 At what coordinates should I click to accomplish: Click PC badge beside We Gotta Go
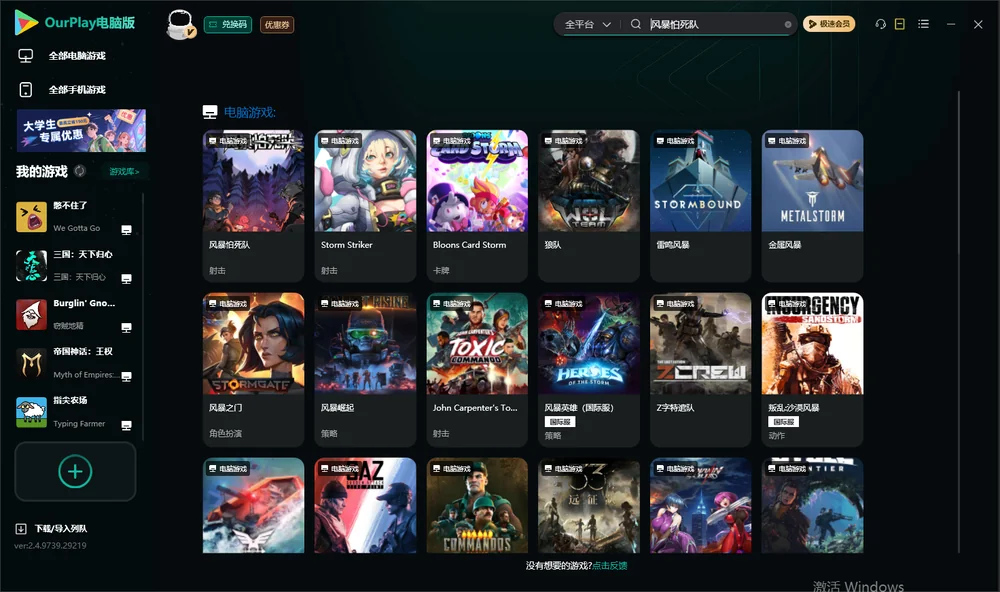pos(126,230)
